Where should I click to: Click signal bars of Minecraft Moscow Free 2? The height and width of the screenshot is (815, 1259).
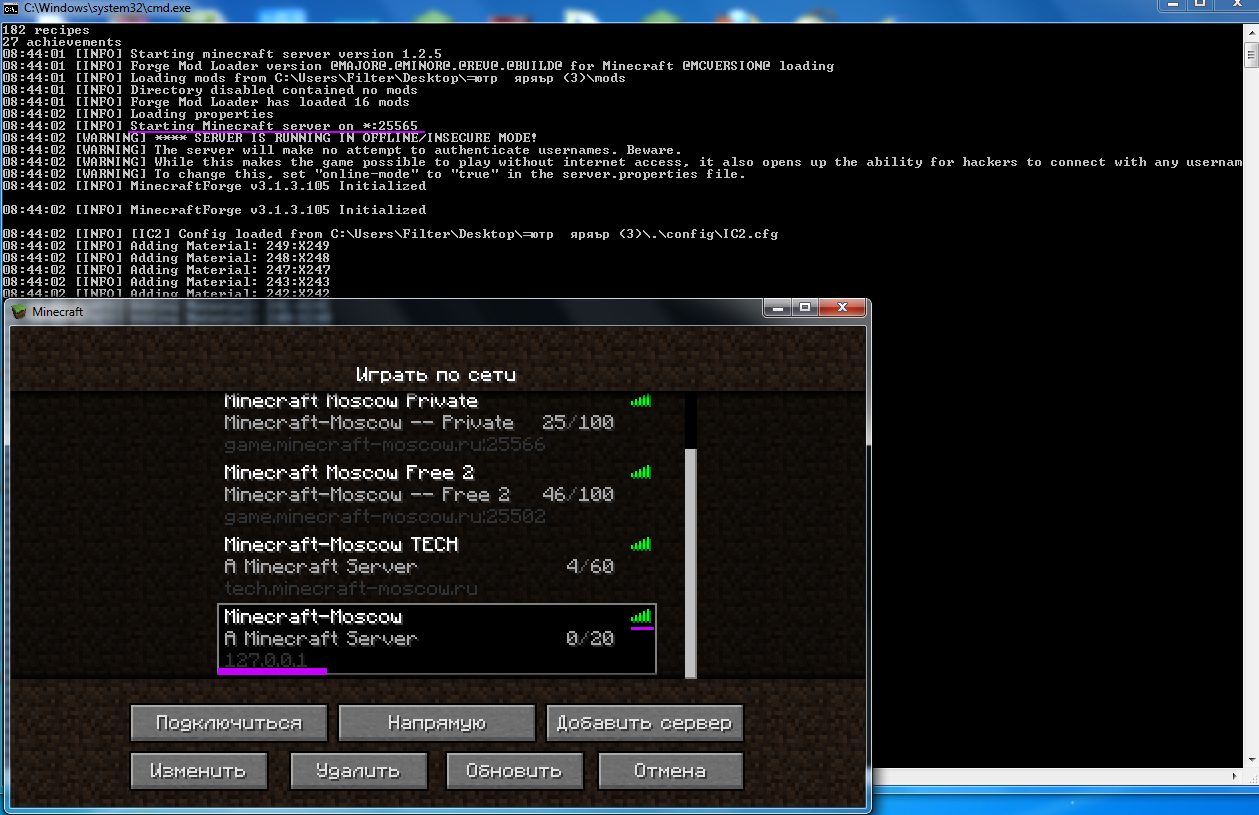[640, 472]
